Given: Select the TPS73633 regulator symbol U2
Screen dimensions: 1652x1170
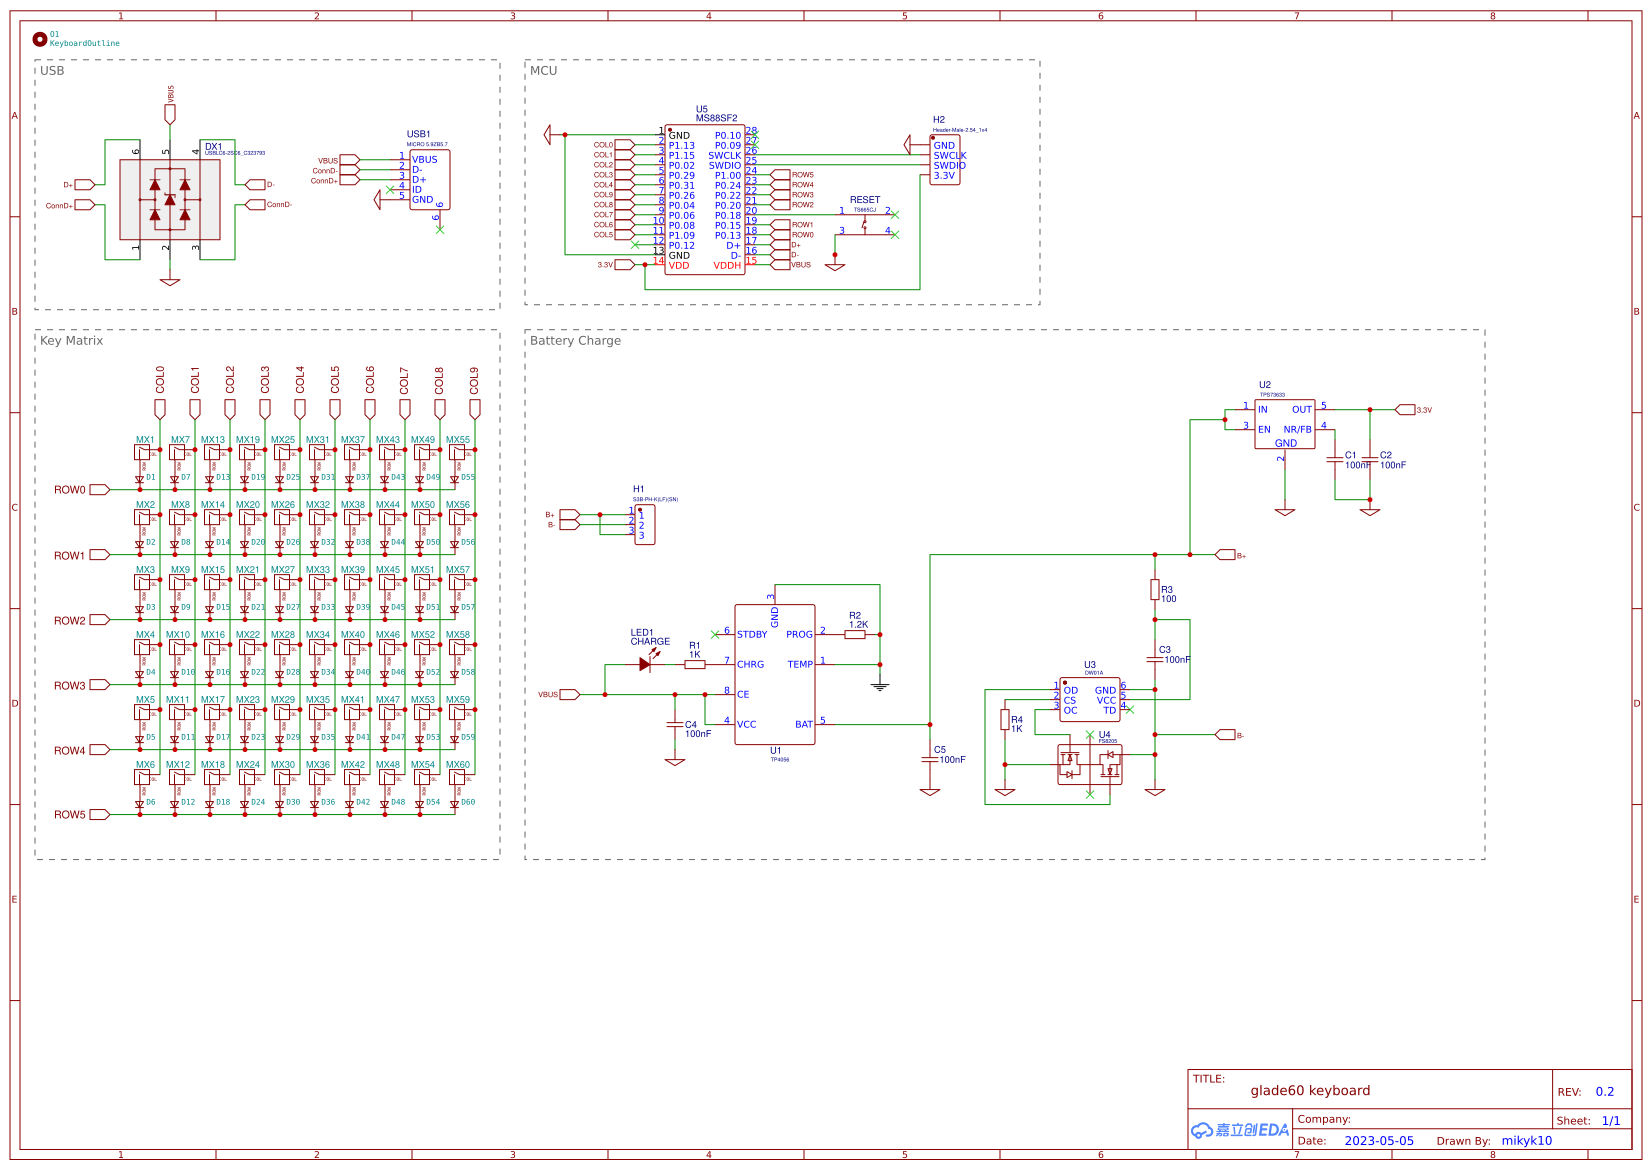Looking at the screenshot, I should (1285, 425).
